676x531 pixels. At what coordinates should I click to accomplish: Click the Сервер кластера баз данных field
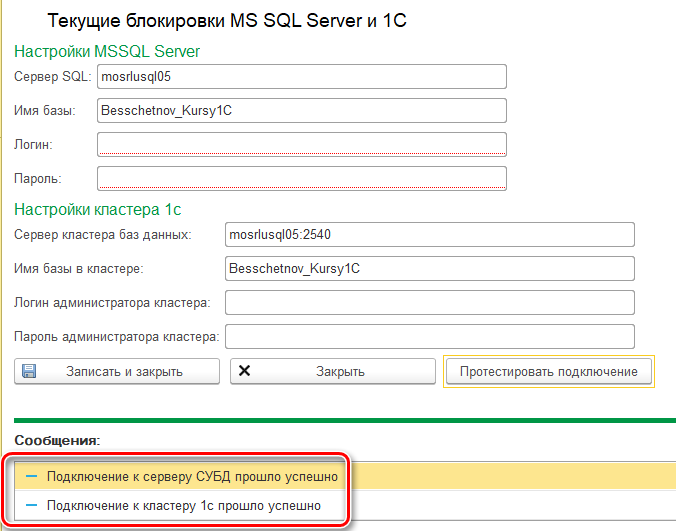pyautogui.click(x=430, y=234)
